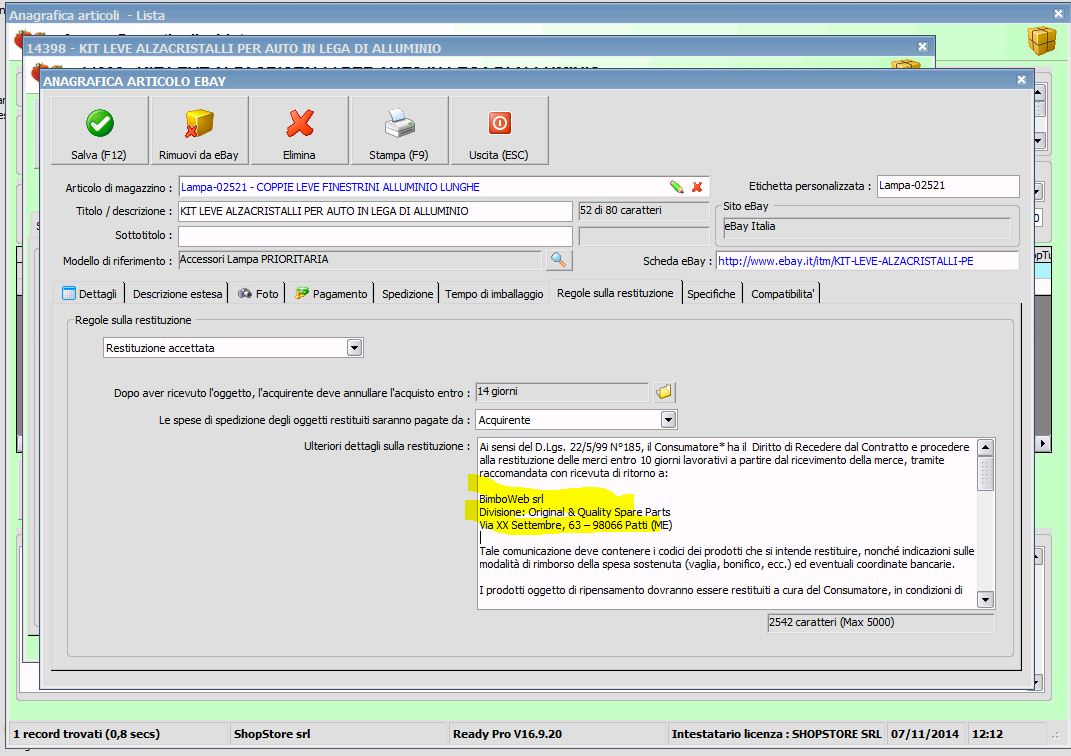Click the Titolo / descrizione input field
Screen dimensions: 1071x756
click(375, 211)
